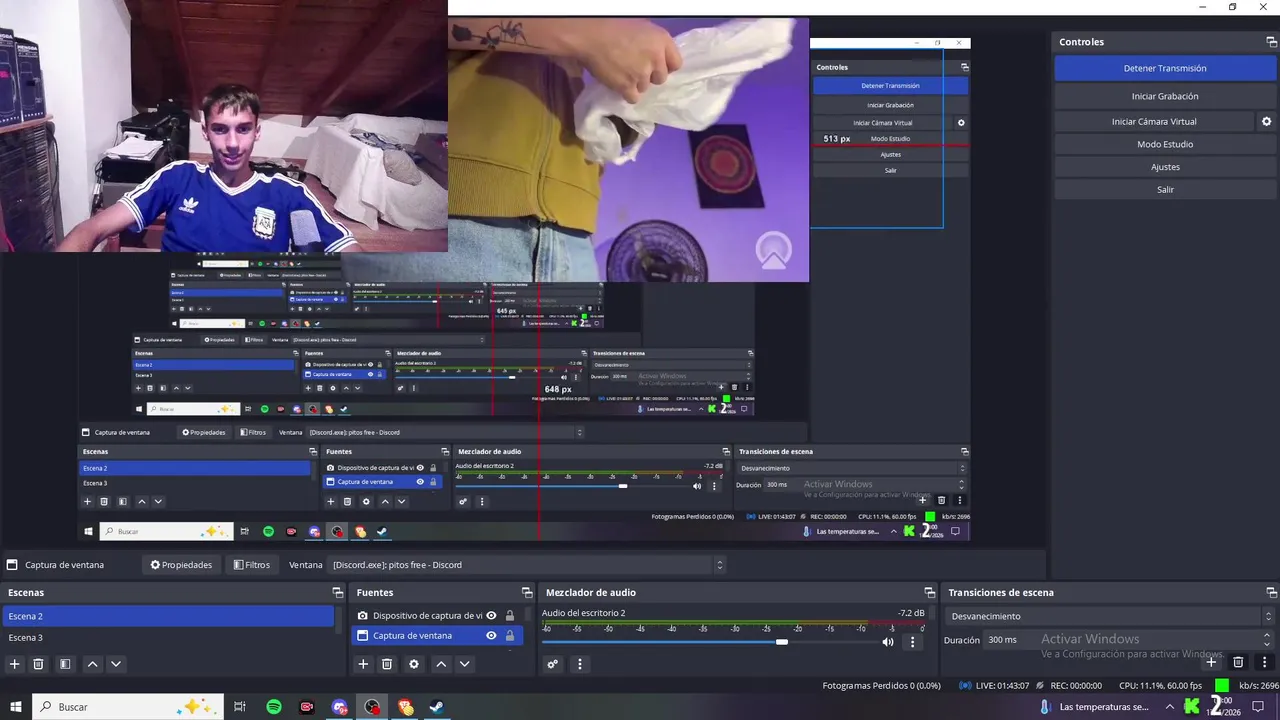
Task: Toggle visibility of Captura de ventana source
Action: pyautogui.click(x=491, y=636)
